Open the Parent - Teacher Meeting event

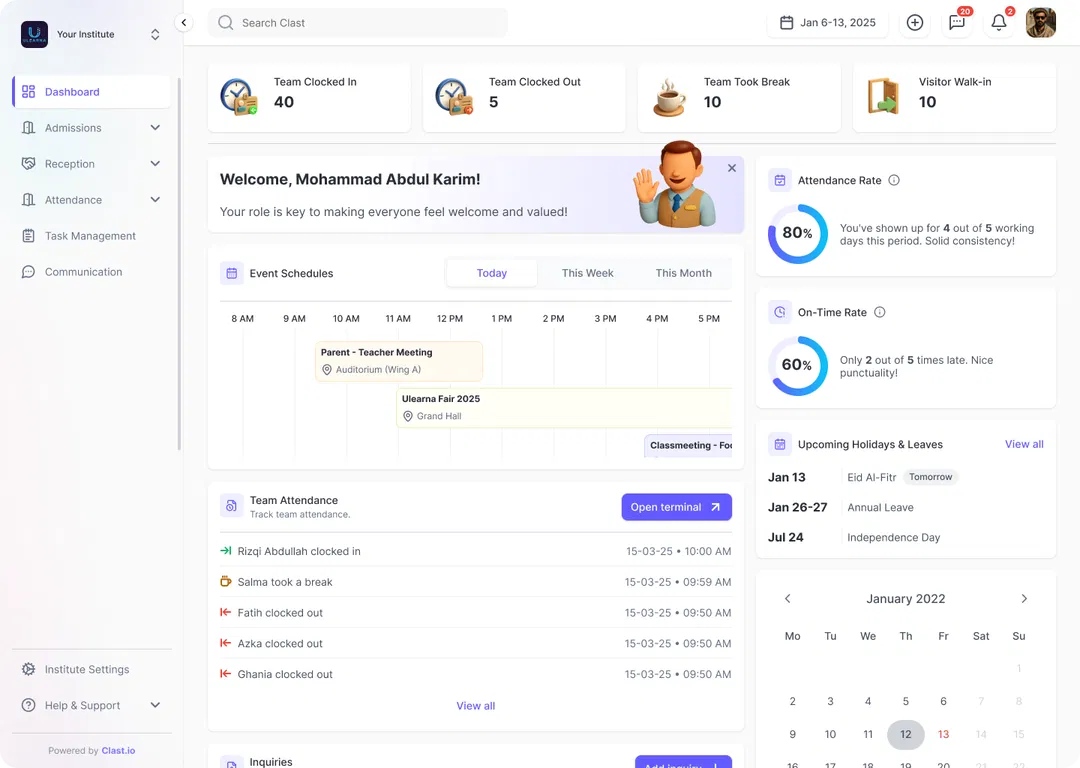tap(399, 361)
